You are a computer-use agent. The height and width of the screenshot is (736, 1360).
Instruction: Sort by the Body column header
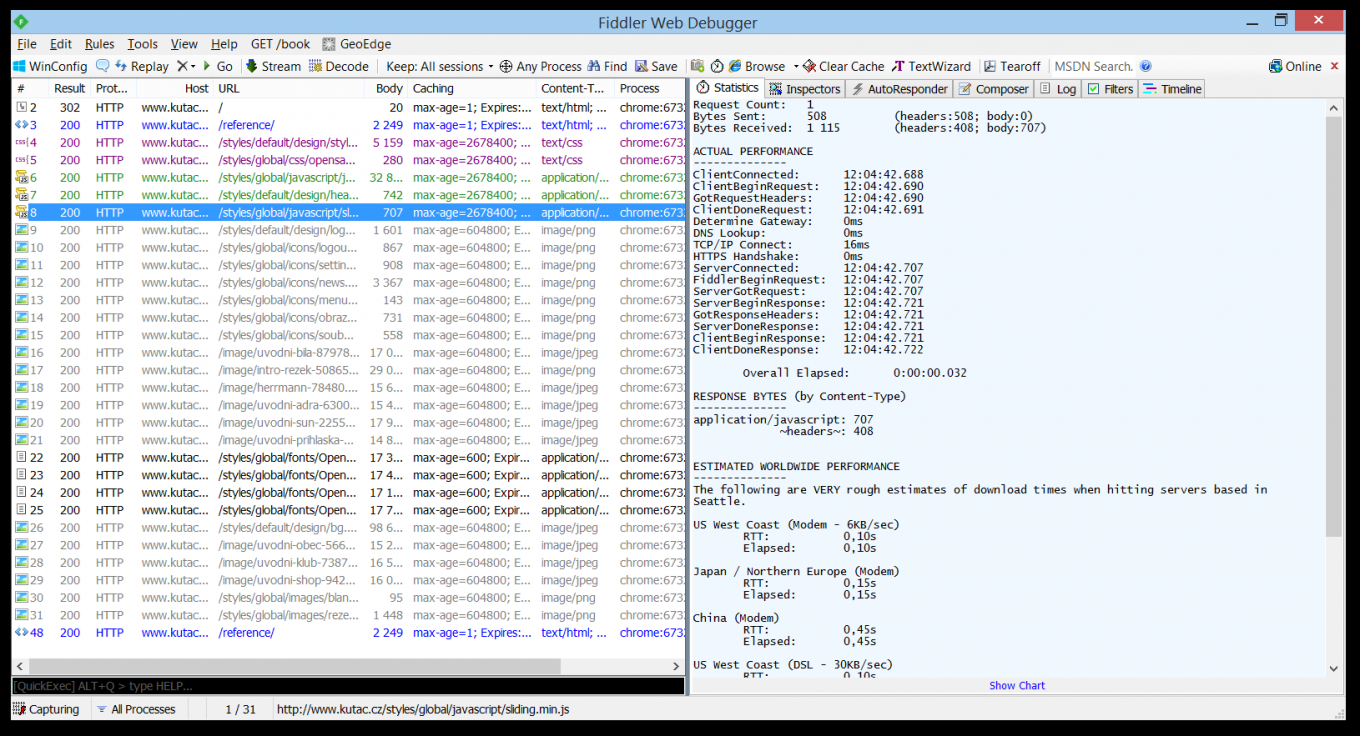click(x=388, y=89)
